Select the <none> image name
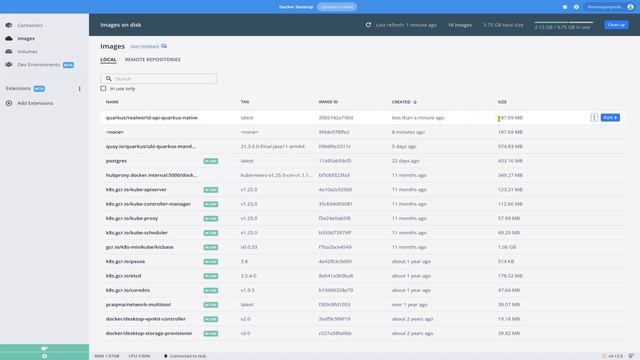Viewport: 640px width, 360px height. click(115, 132)
